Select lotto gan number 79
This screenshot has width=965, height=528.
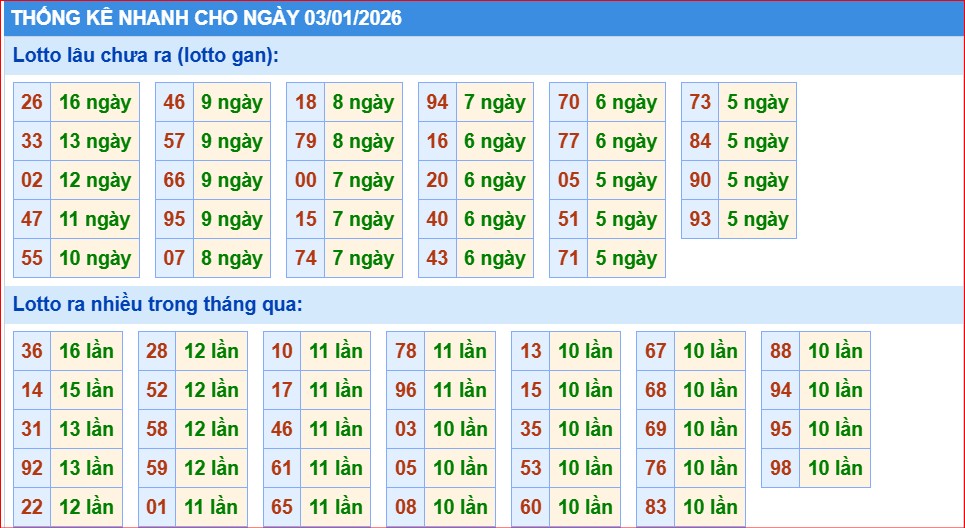pyautogui.click(x=306, y=141)
